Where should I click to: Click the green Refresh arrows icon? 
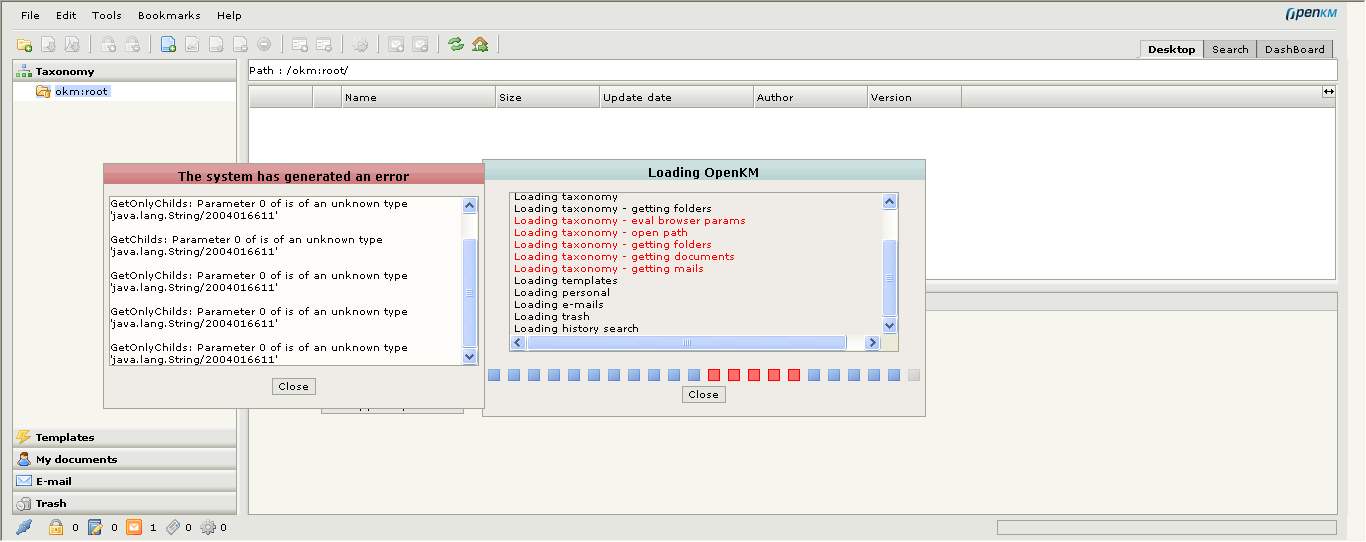pos(456,44)
